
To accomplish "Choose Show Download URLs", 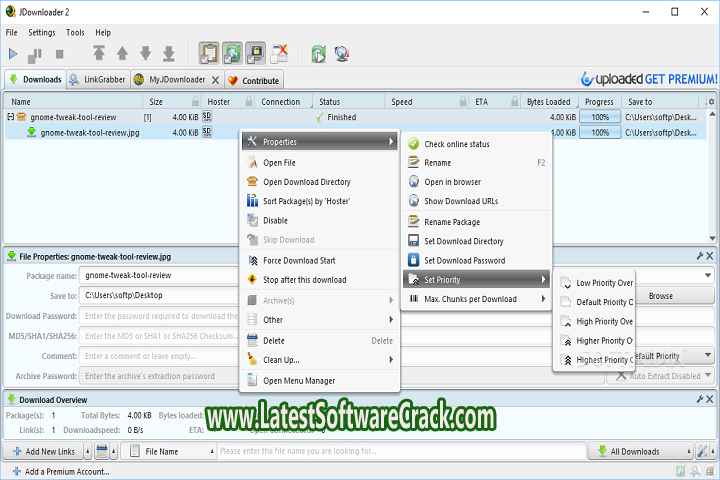I will pyautogui.click(x=477, y=201).
